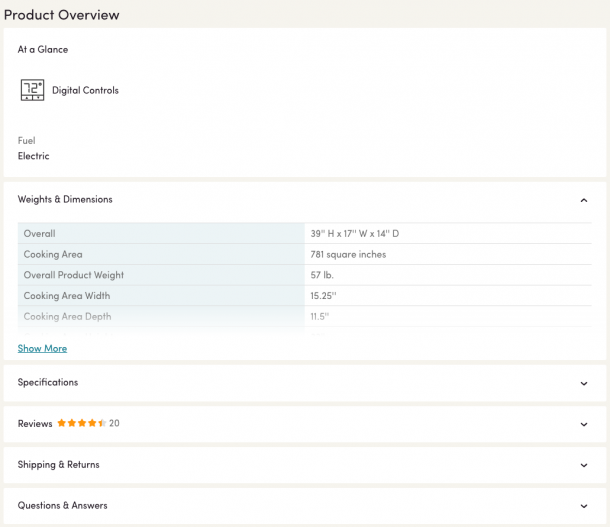Viewport: 610px width, 527px height.
Task: Click the Weights & Dimensions heading
Action: tap(65, 199)
